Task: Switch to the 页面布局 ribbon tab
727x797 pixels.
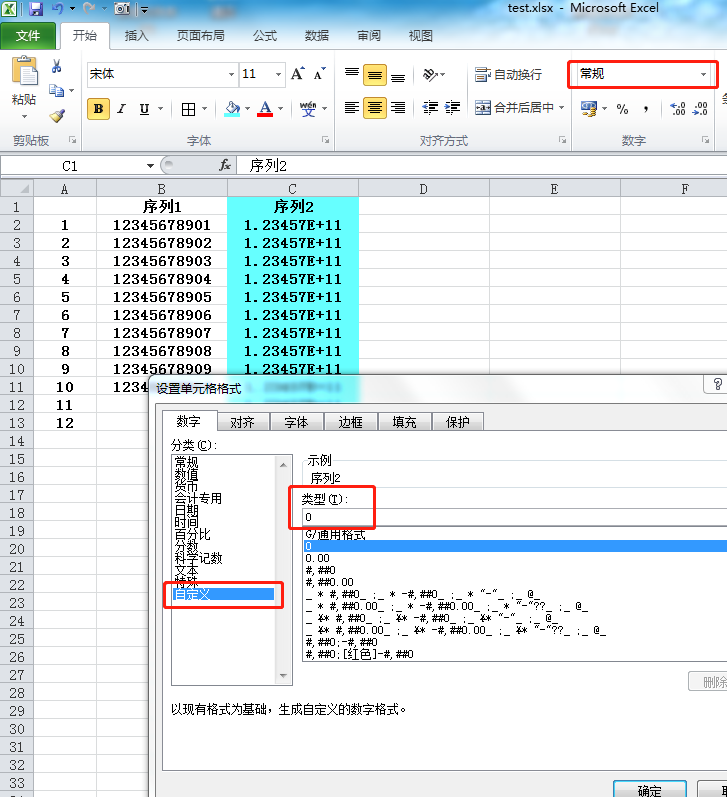Action: click(200, 36)
